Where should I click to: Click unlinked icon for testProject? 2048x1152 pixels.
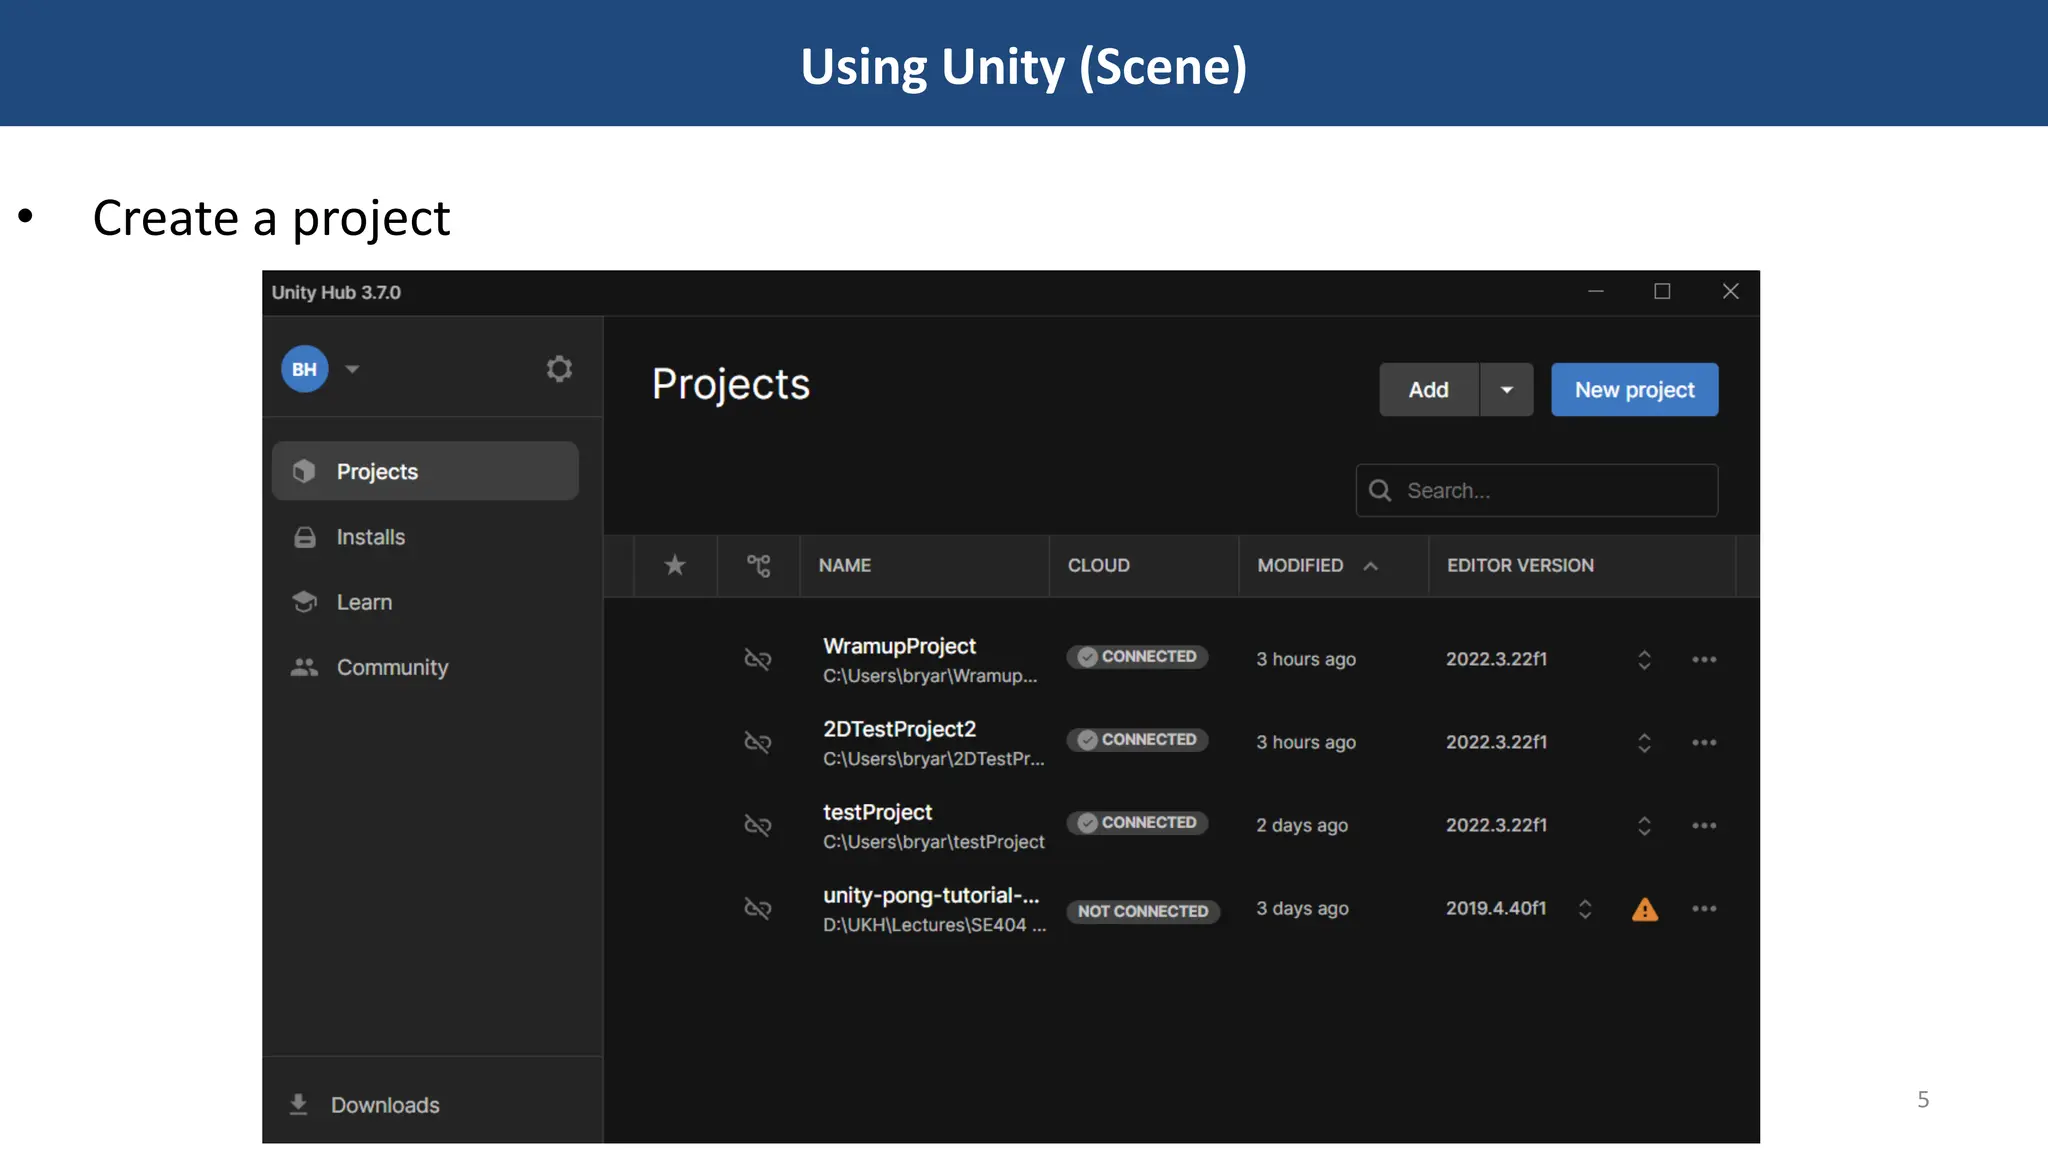pyautogui.click(x=758, y=825)
